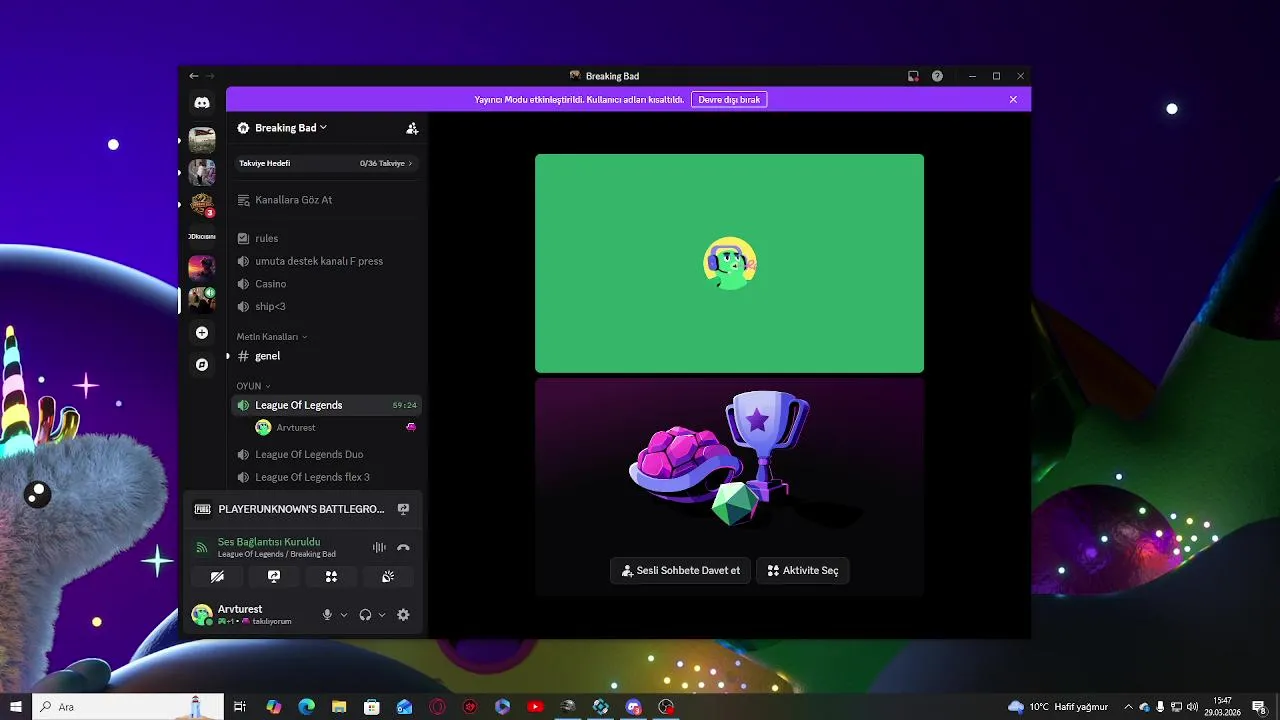The width and height of the screenshot is (1280, 720).
Task: Click Arvturest user avatar in bottom panel
Action: 202,615
